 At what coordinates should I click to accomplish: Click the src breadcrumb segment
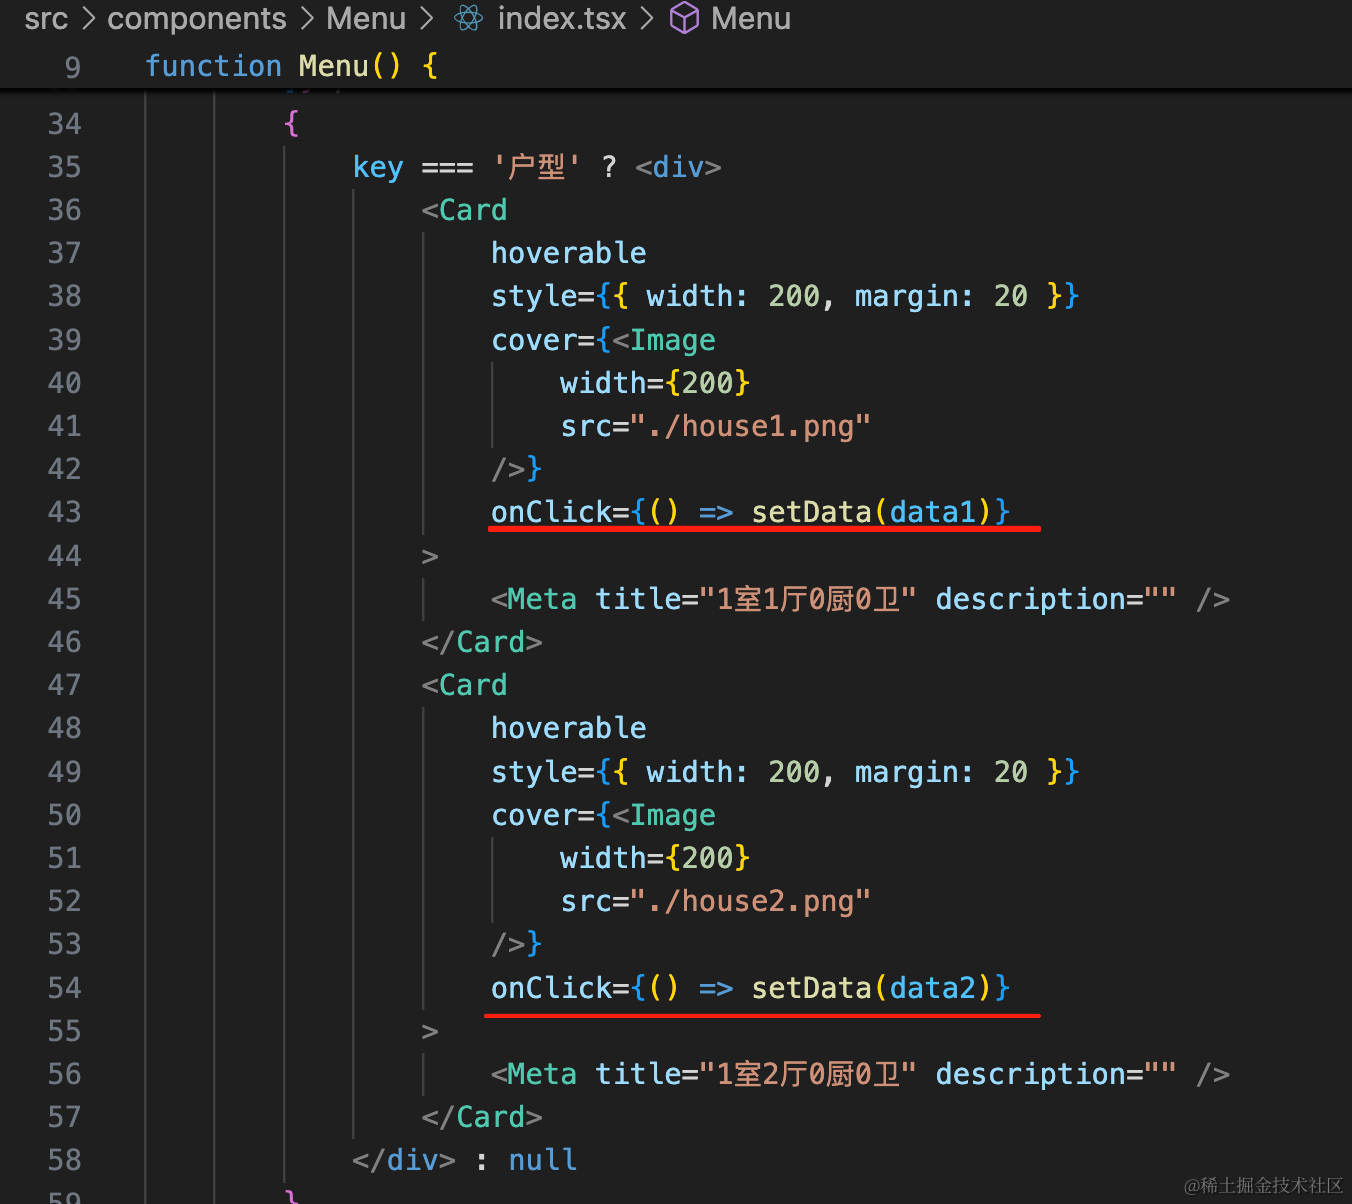coord(46,18)
